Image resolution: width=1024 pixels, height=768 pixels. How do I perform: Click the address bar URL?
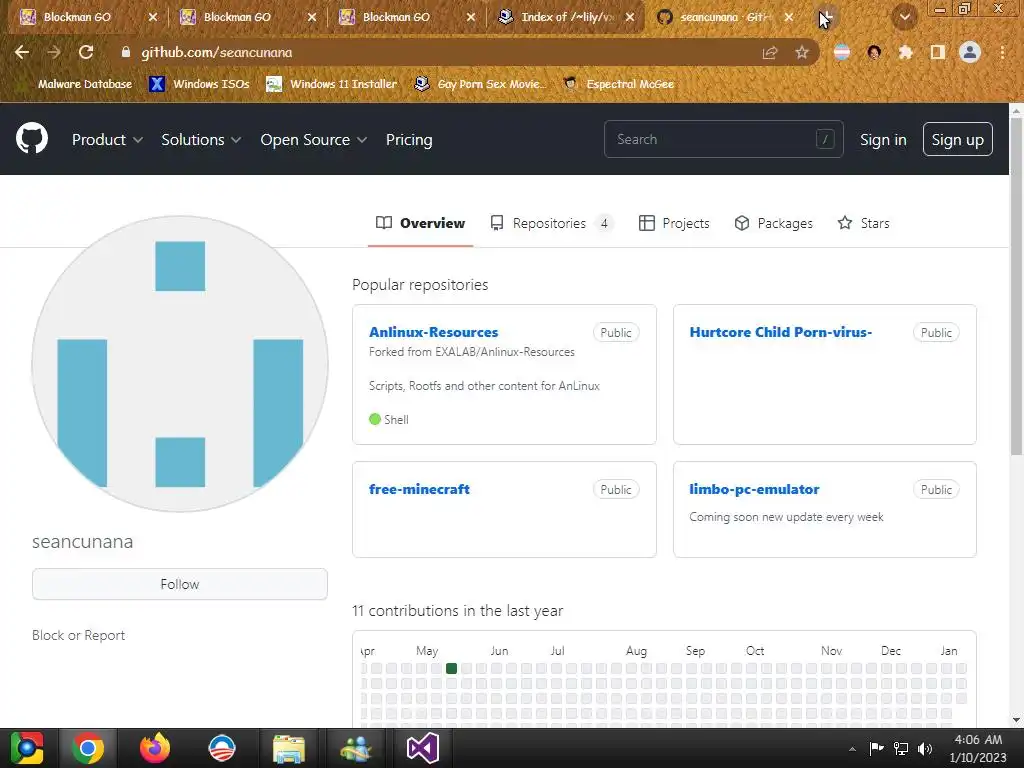216,52
